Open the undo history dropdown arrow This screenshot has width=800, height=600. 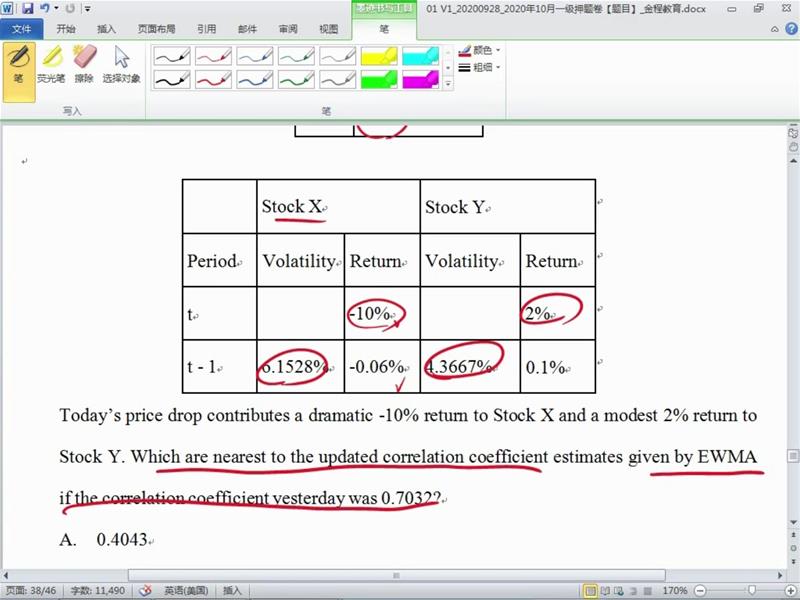(56, 8)
